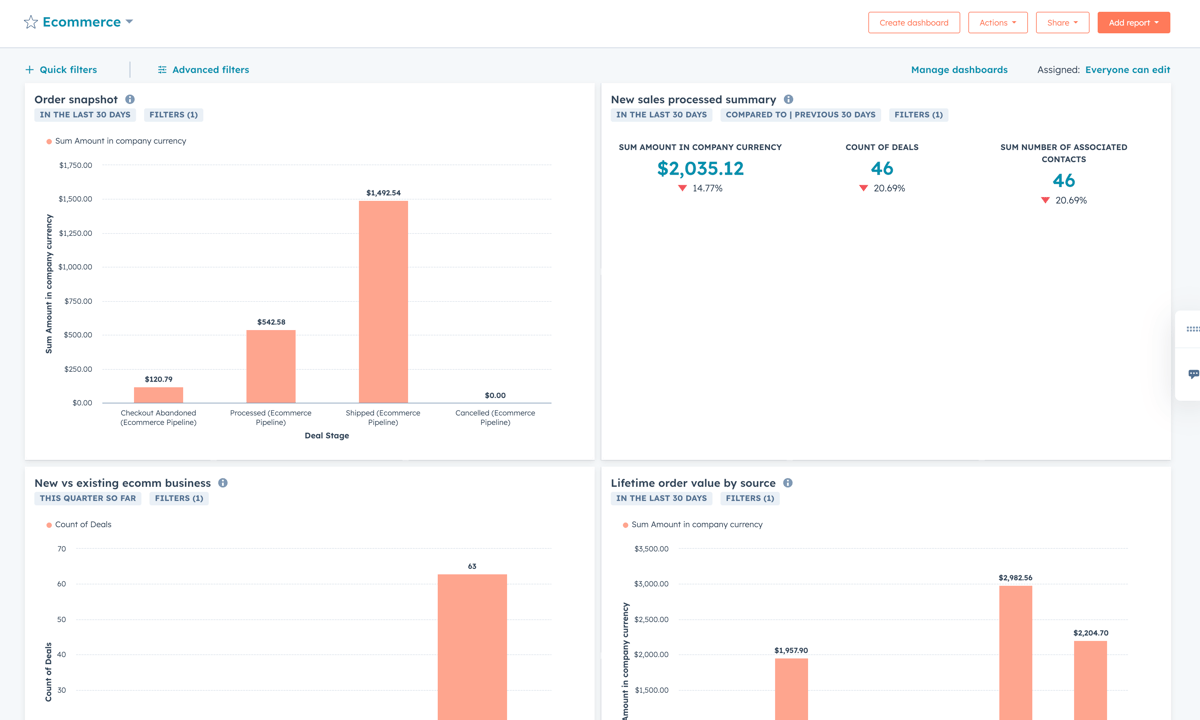This screenshot has height=720, width=1200.
Task: Click the Manage dashboards link
Action: pyautogui.click(x=959, y=70)
